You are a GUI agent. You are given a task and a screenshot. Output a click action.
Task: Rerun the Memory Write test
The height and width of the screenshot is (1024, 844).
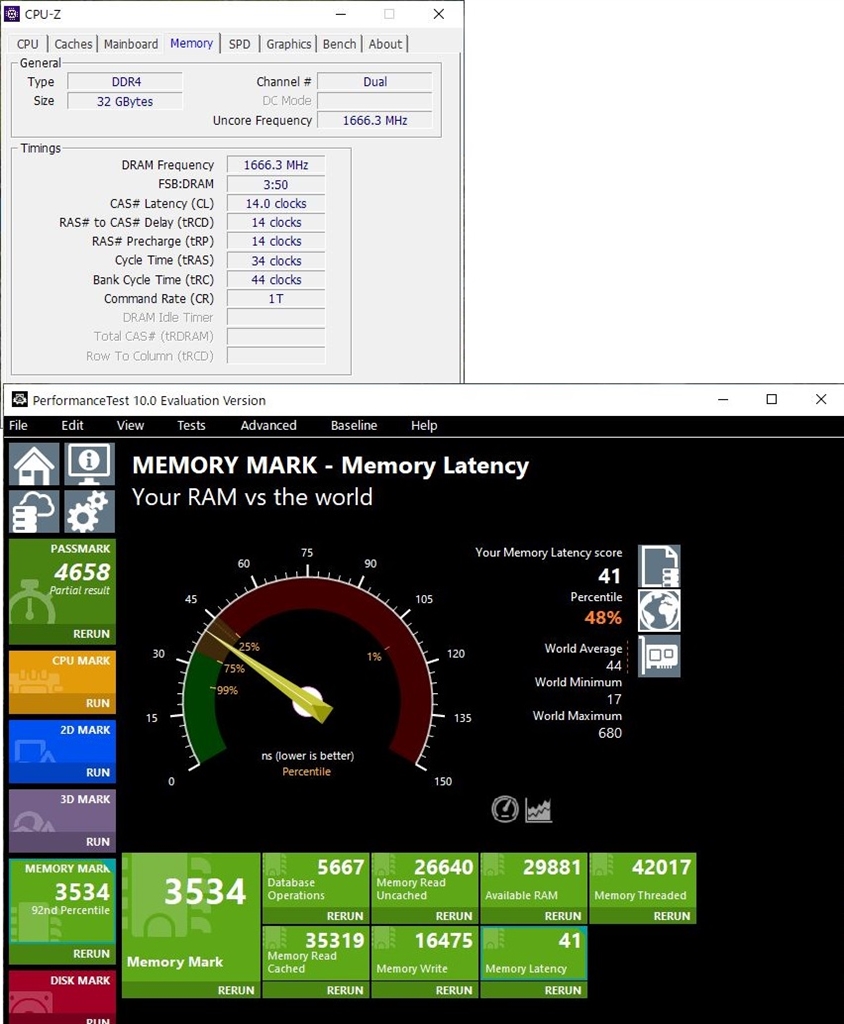(454, 990)
